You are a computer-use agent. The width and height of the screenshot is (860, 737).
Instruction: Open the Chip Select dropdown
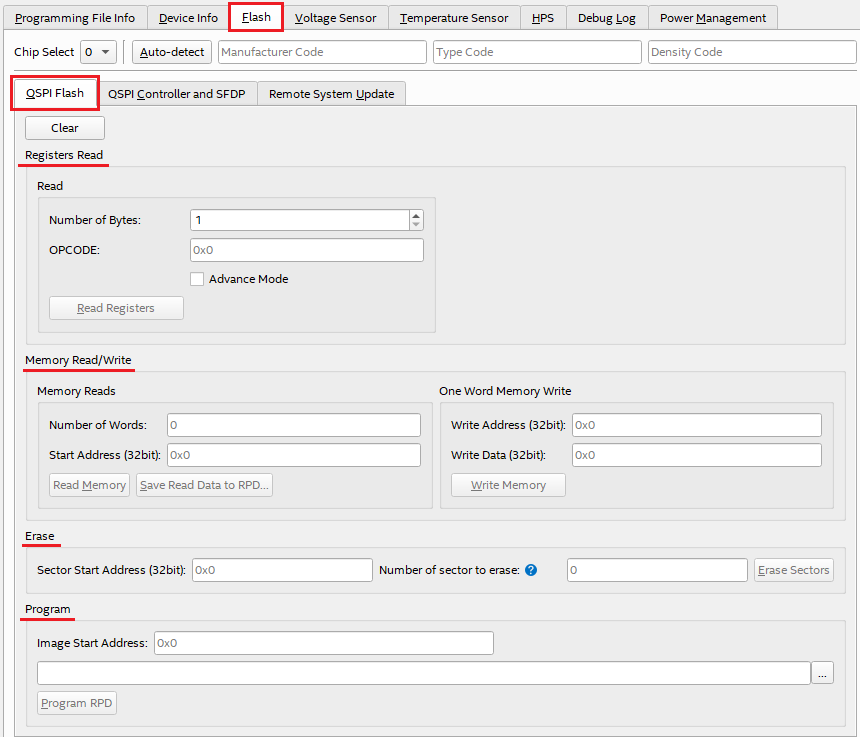coord(99,52)
